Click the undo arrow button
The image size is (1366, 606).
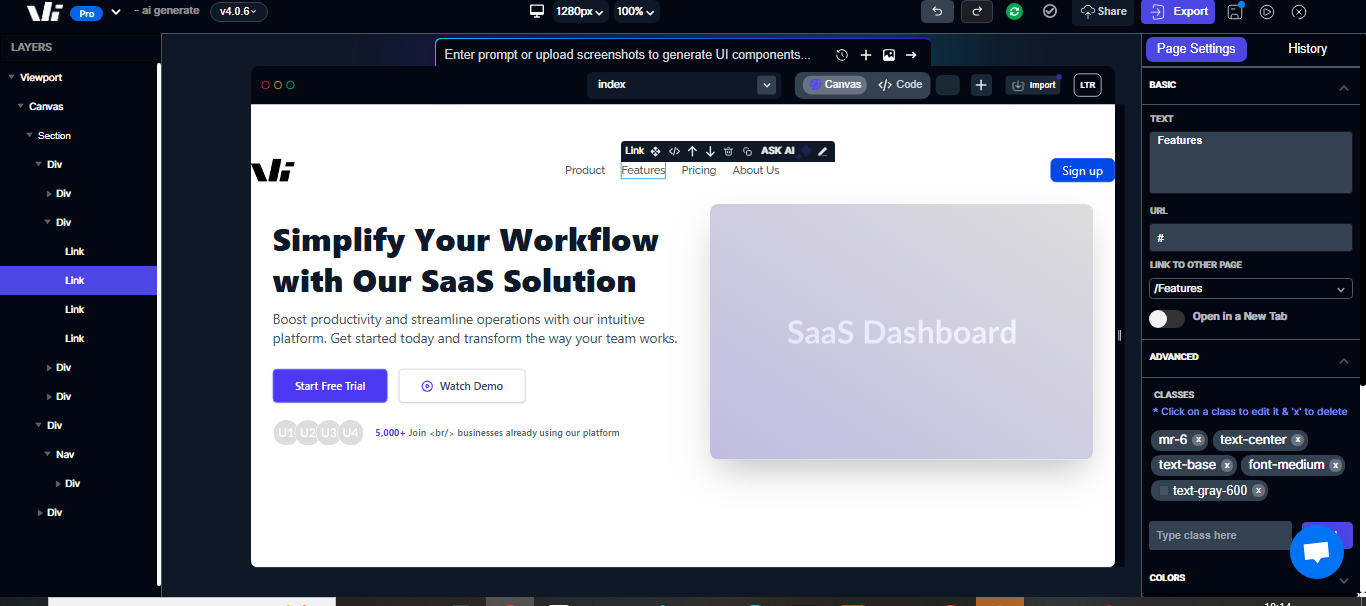point(937,11)
